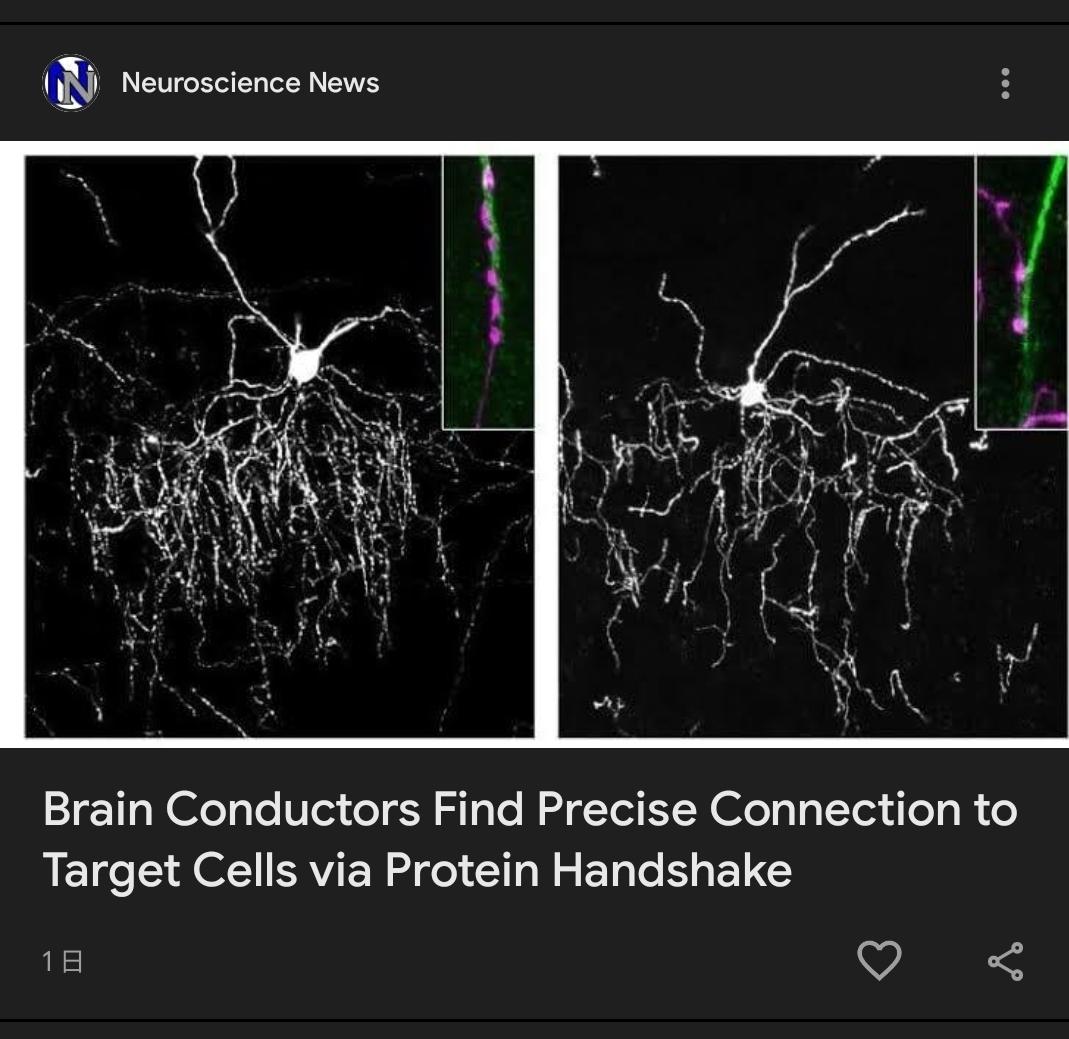This screenshot has height=1039, width=1069.
Task: Open the three-dot more options menu
Action: (1005, 83)
